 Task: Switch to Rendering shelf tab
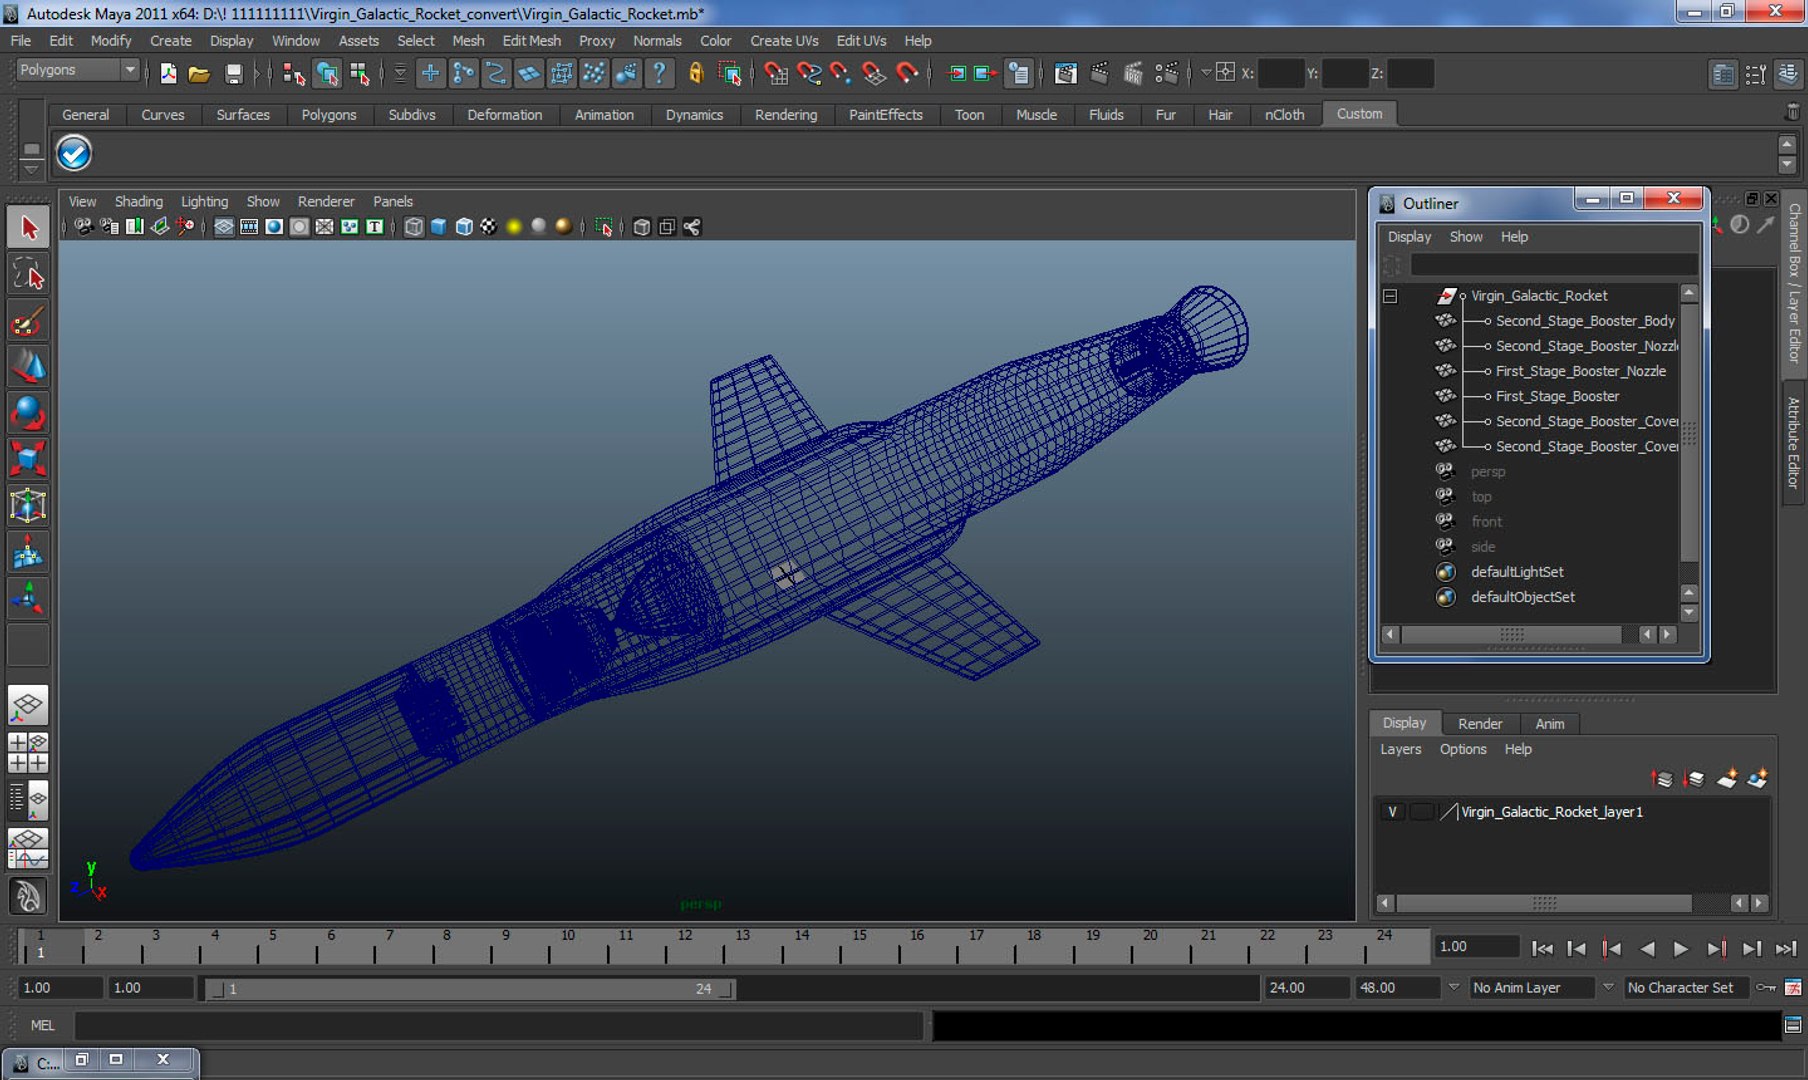[x=785, y=115]
